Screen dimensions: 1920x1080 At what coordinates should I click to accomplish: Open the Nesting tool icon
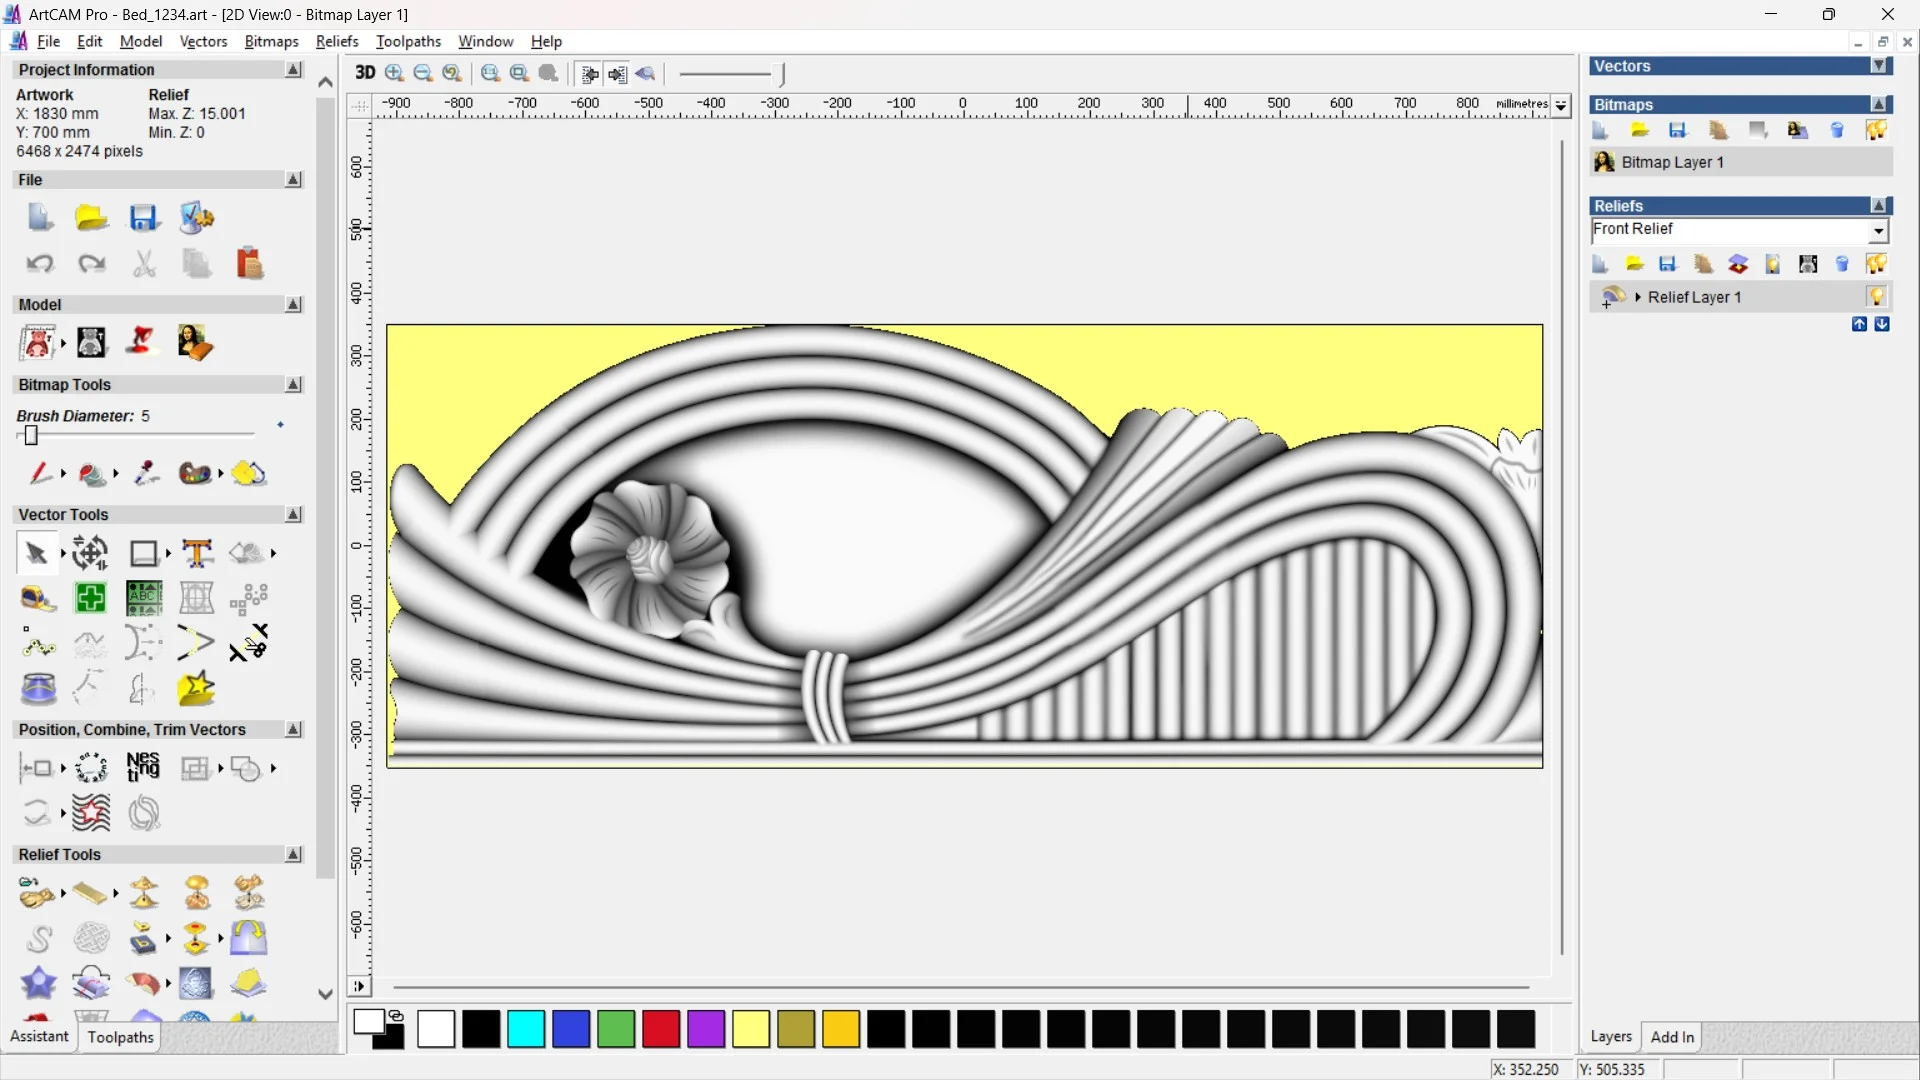(143, 767)
